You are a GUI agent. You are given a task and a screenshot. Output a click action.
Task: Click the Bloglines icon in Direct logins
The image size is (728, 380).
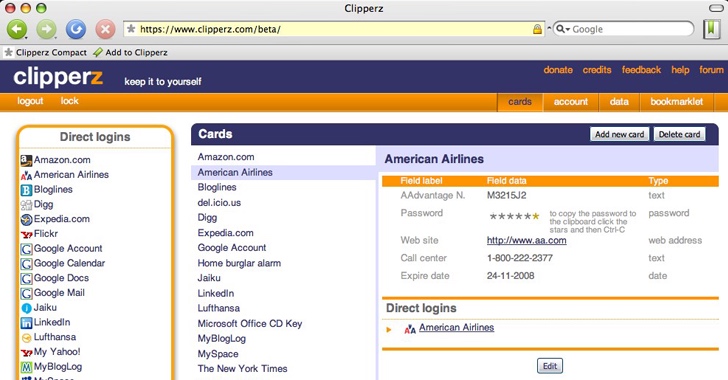(x=26, y=190)
